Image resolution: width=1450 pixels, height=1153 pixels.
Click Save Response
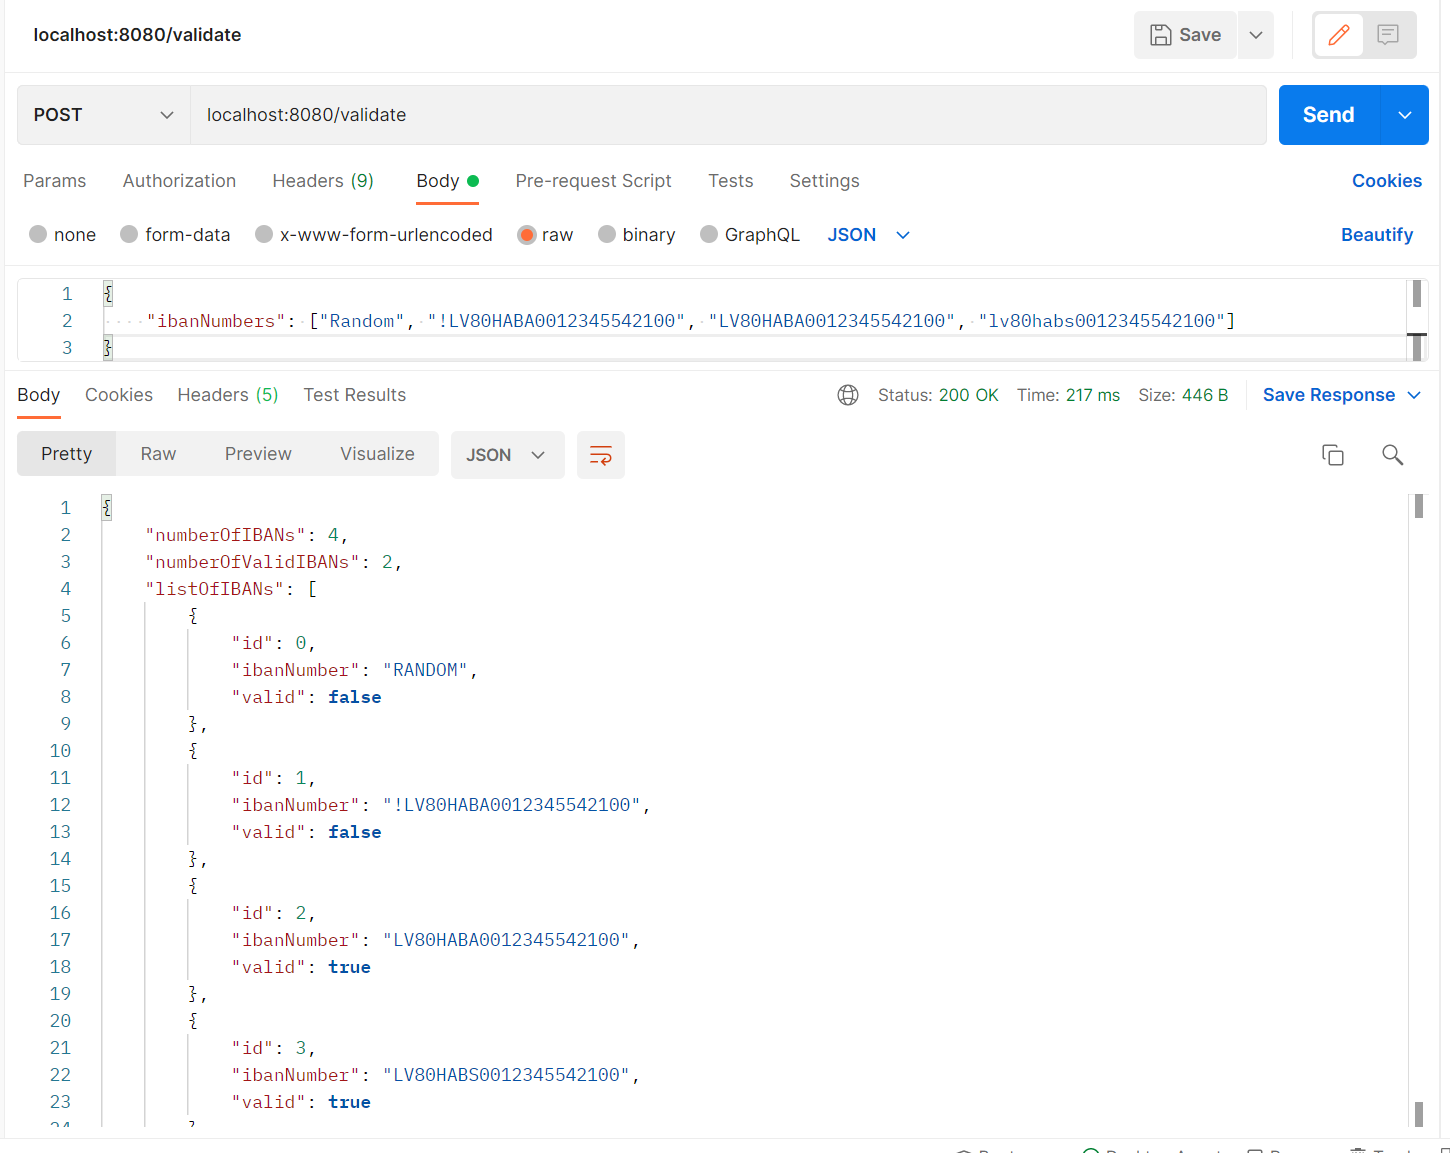pyautogui.click(x=1329, y=395)
